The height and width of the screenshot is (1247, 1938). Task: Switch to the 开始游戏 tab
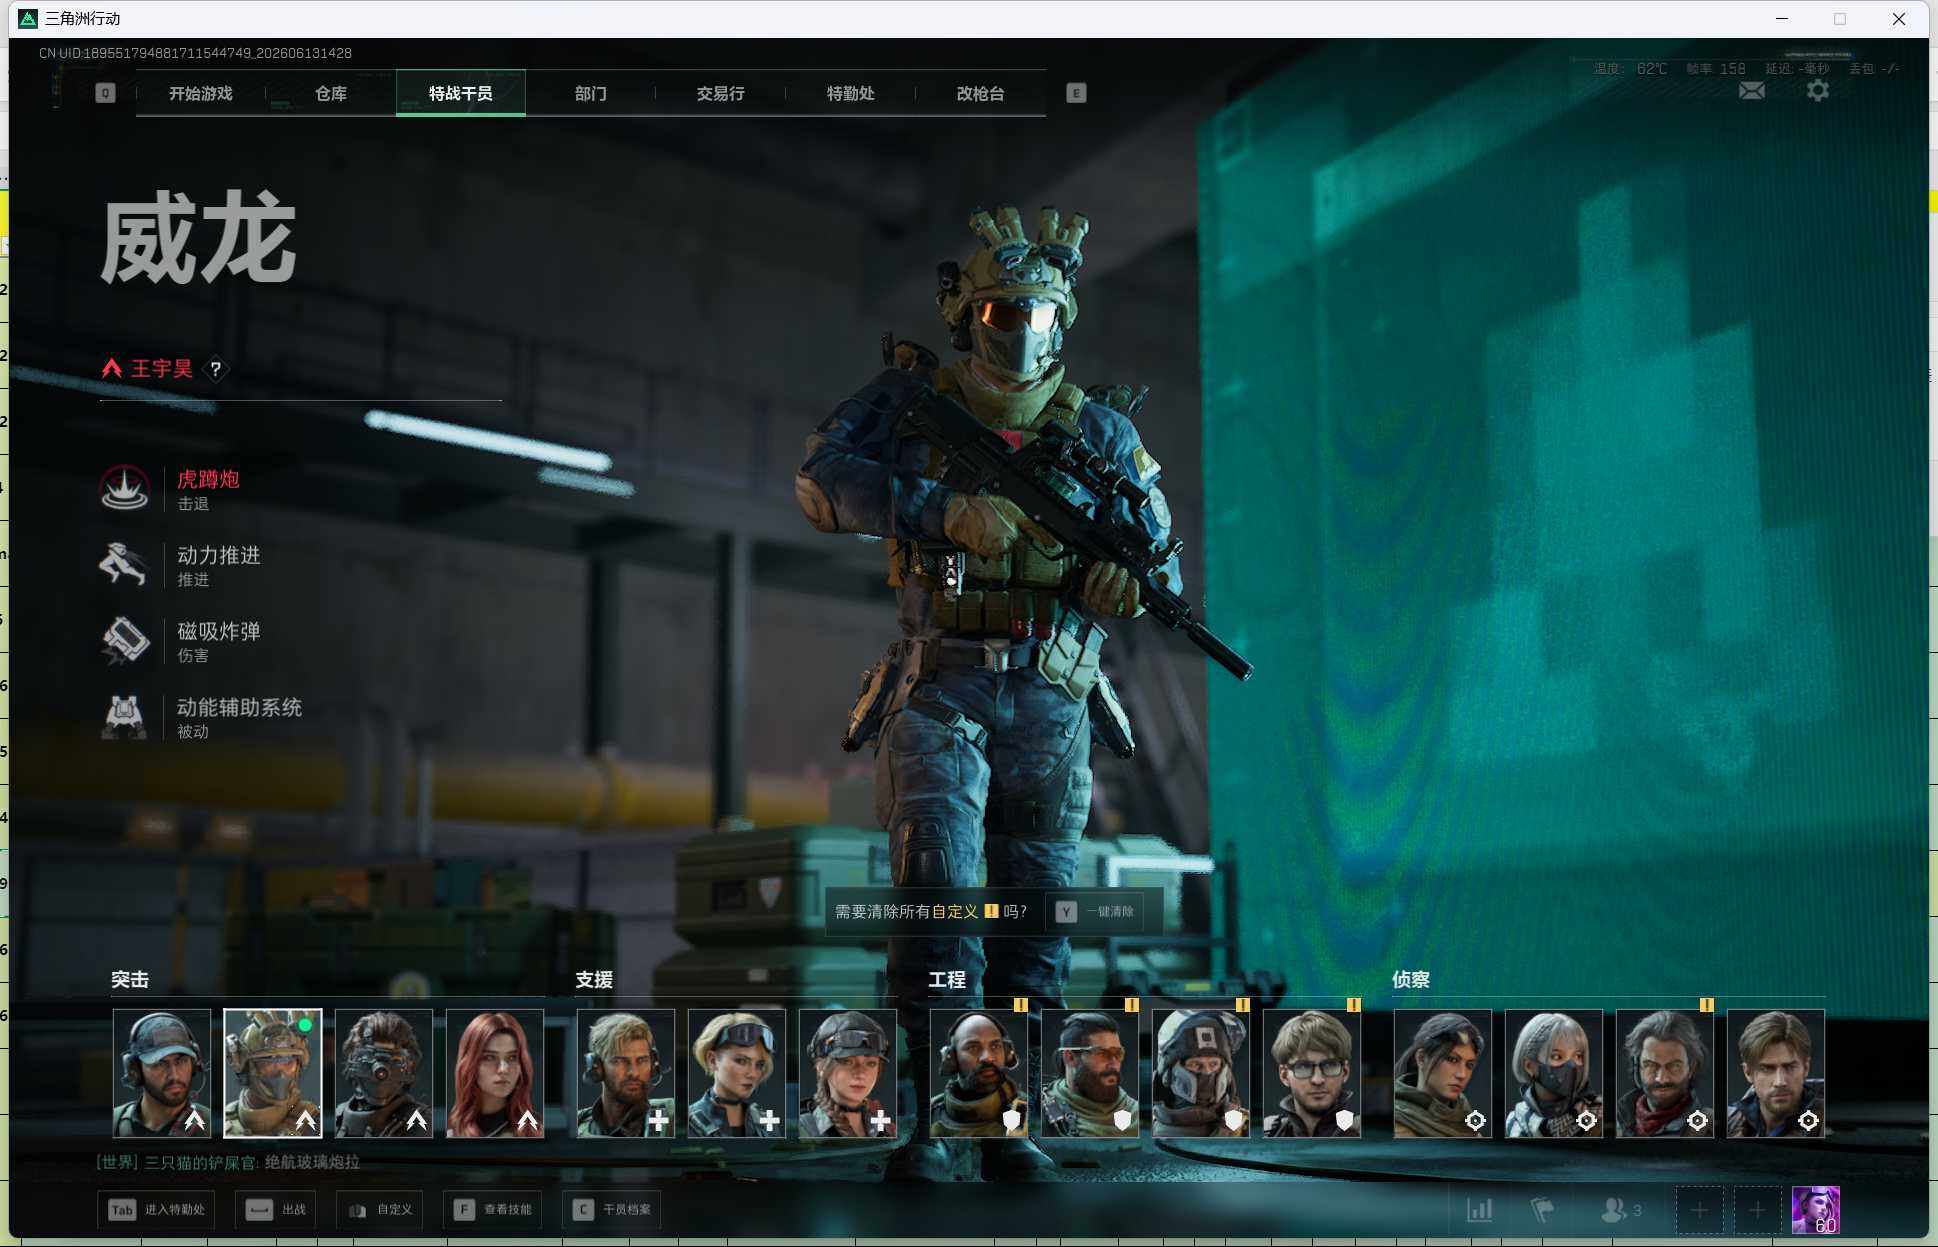click(201, 93)
